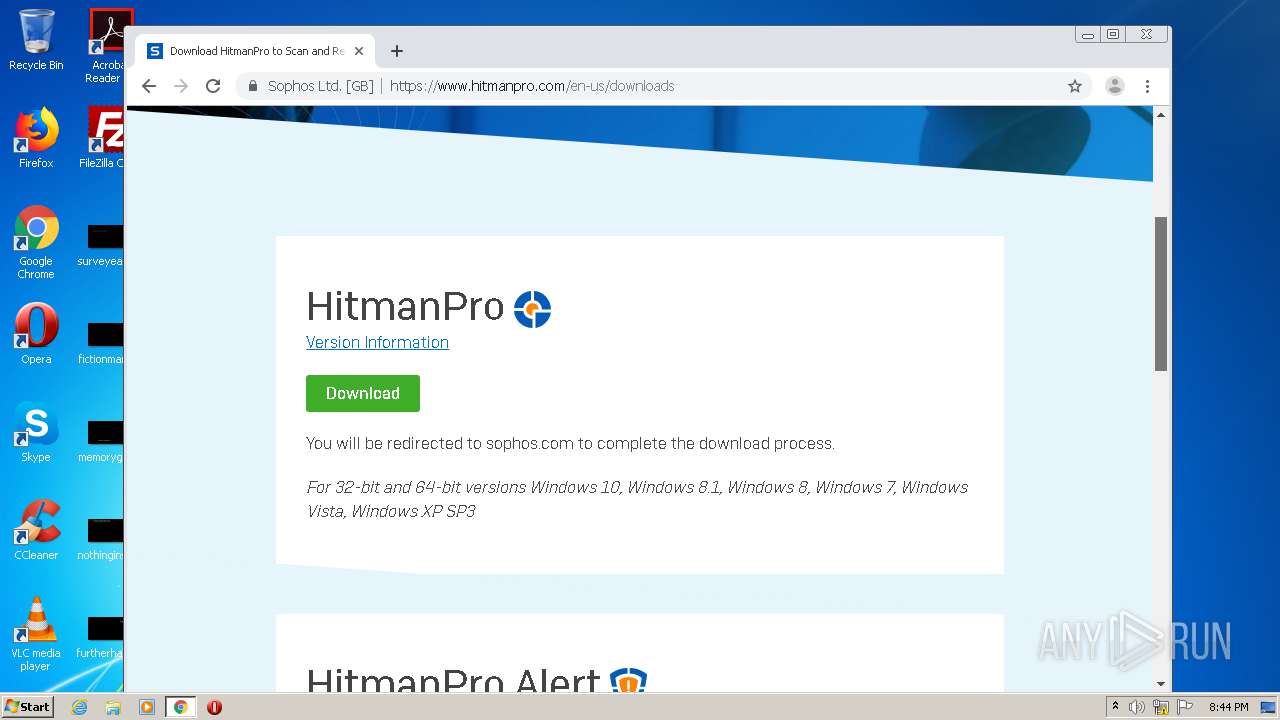Minimize the Chrome window
The height and width of the screenshot is (720, 1280).
1088,34
